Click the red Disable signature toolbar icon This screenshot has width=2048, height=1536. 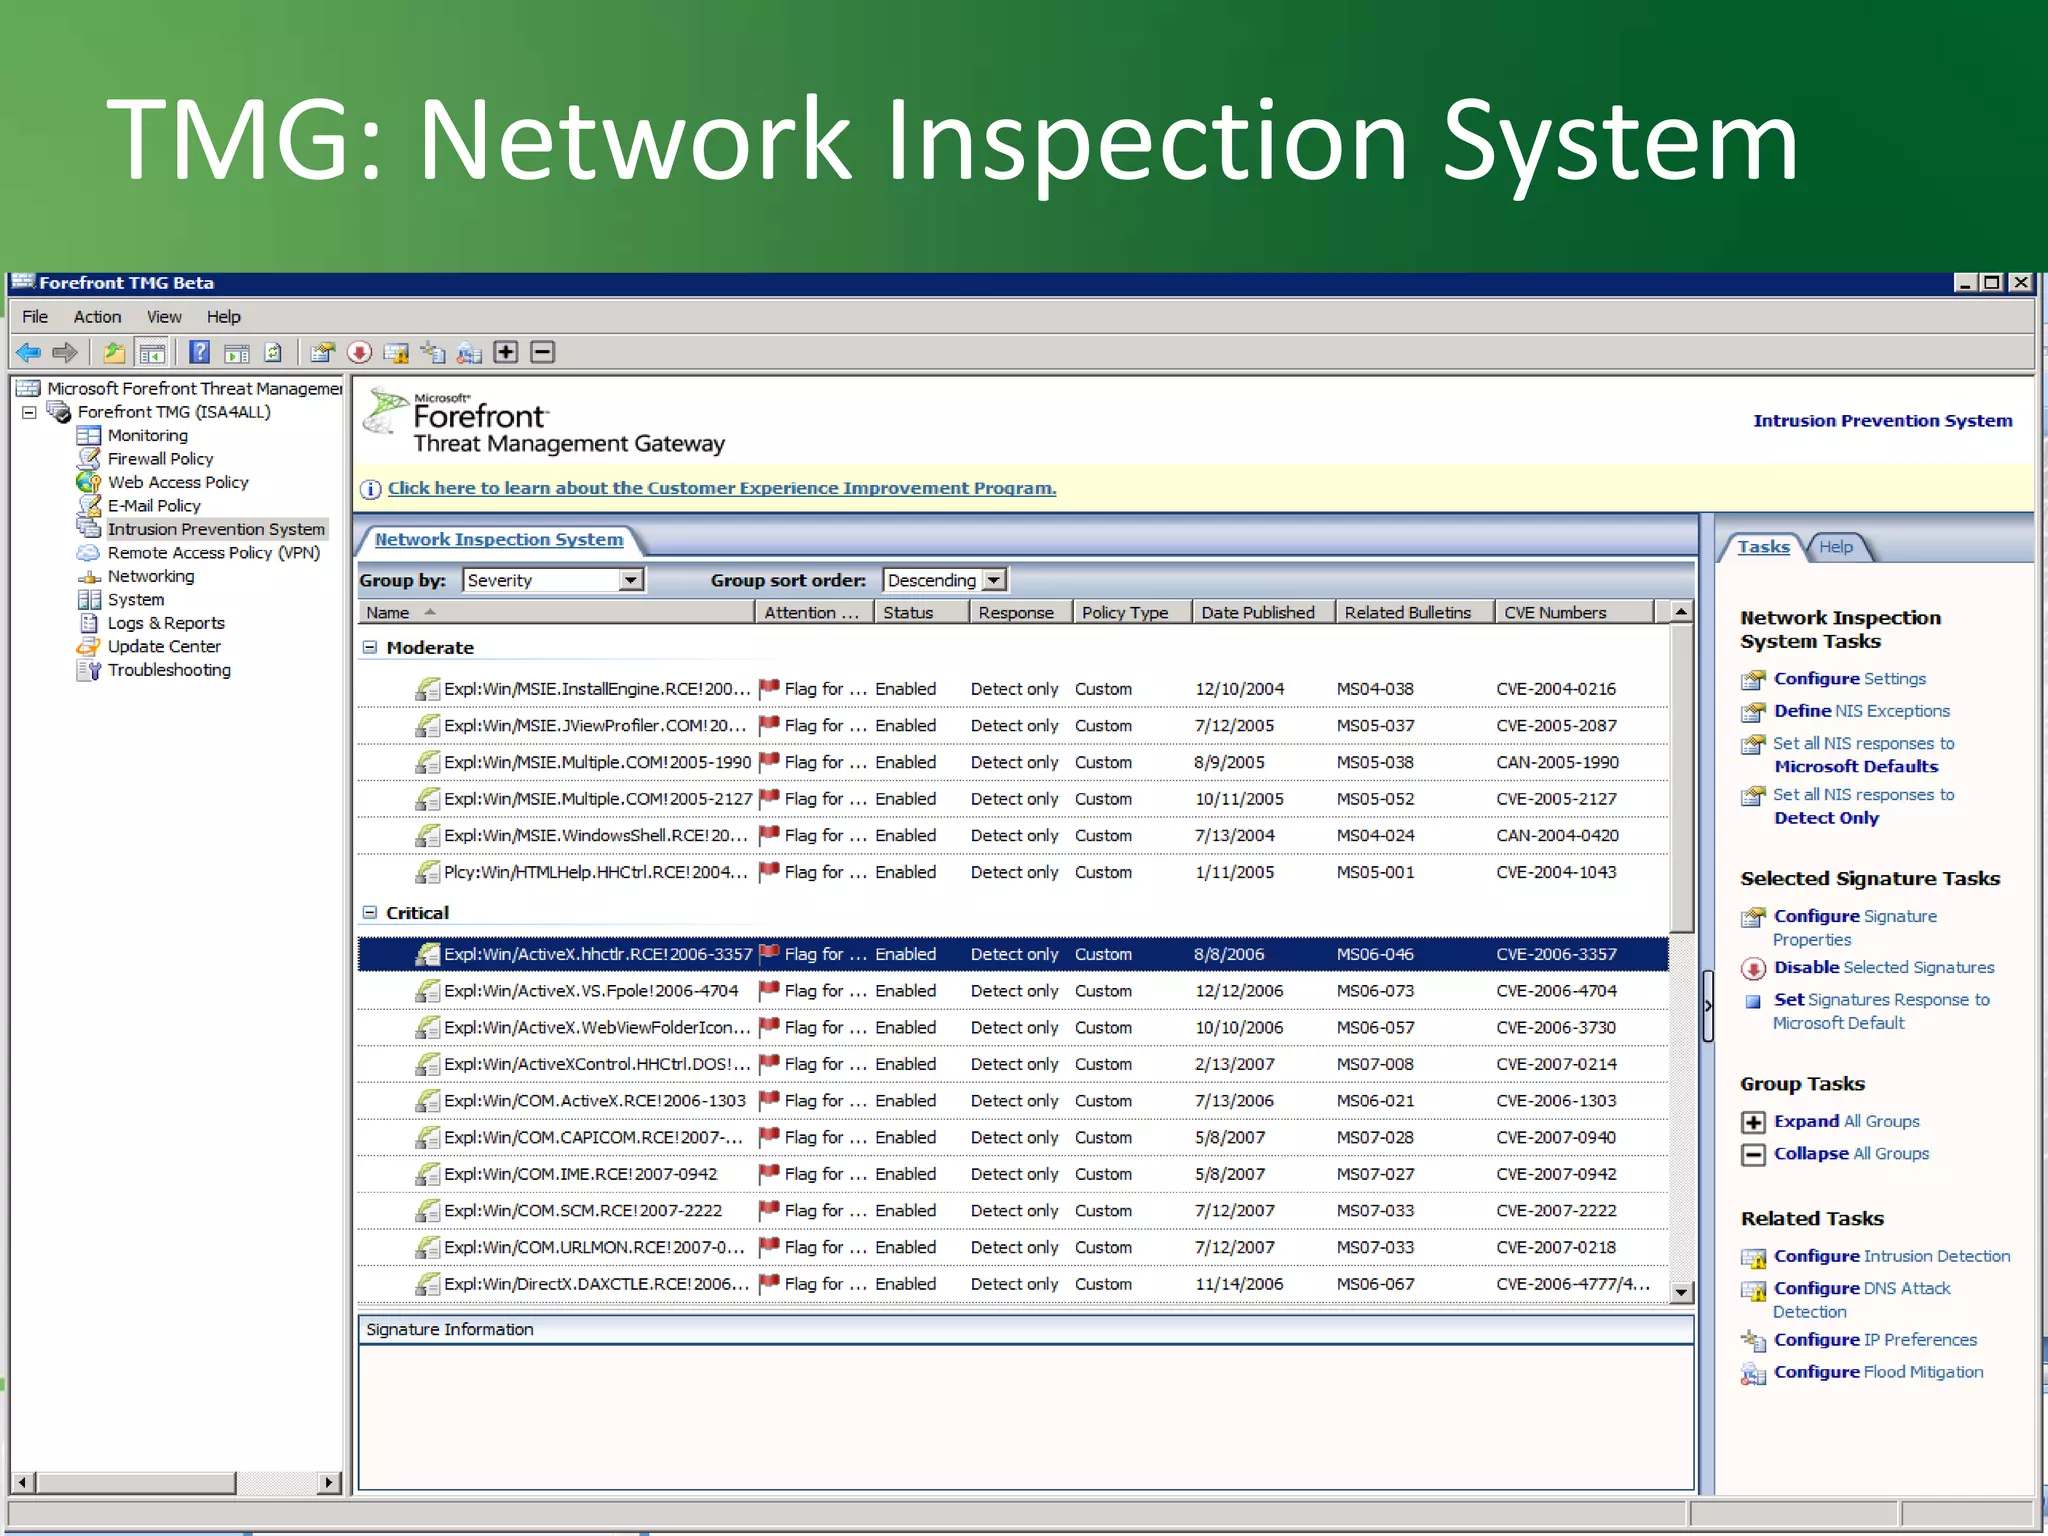click(359, 352)
